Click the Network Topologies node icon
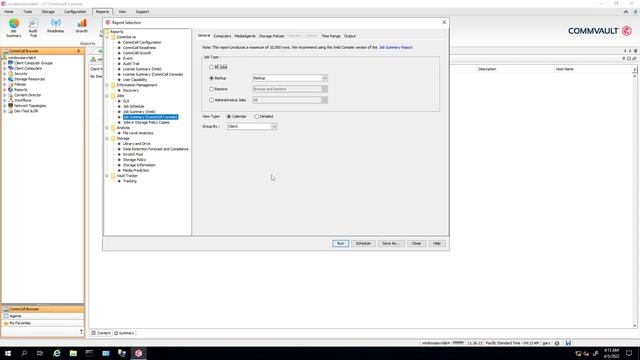640x360 pixels. click(11, 106)
